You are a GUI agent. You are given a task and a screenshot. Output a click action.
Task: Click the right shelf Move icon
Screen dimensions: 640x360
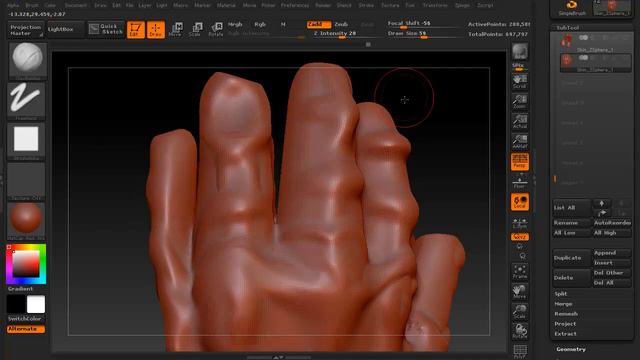520,291
